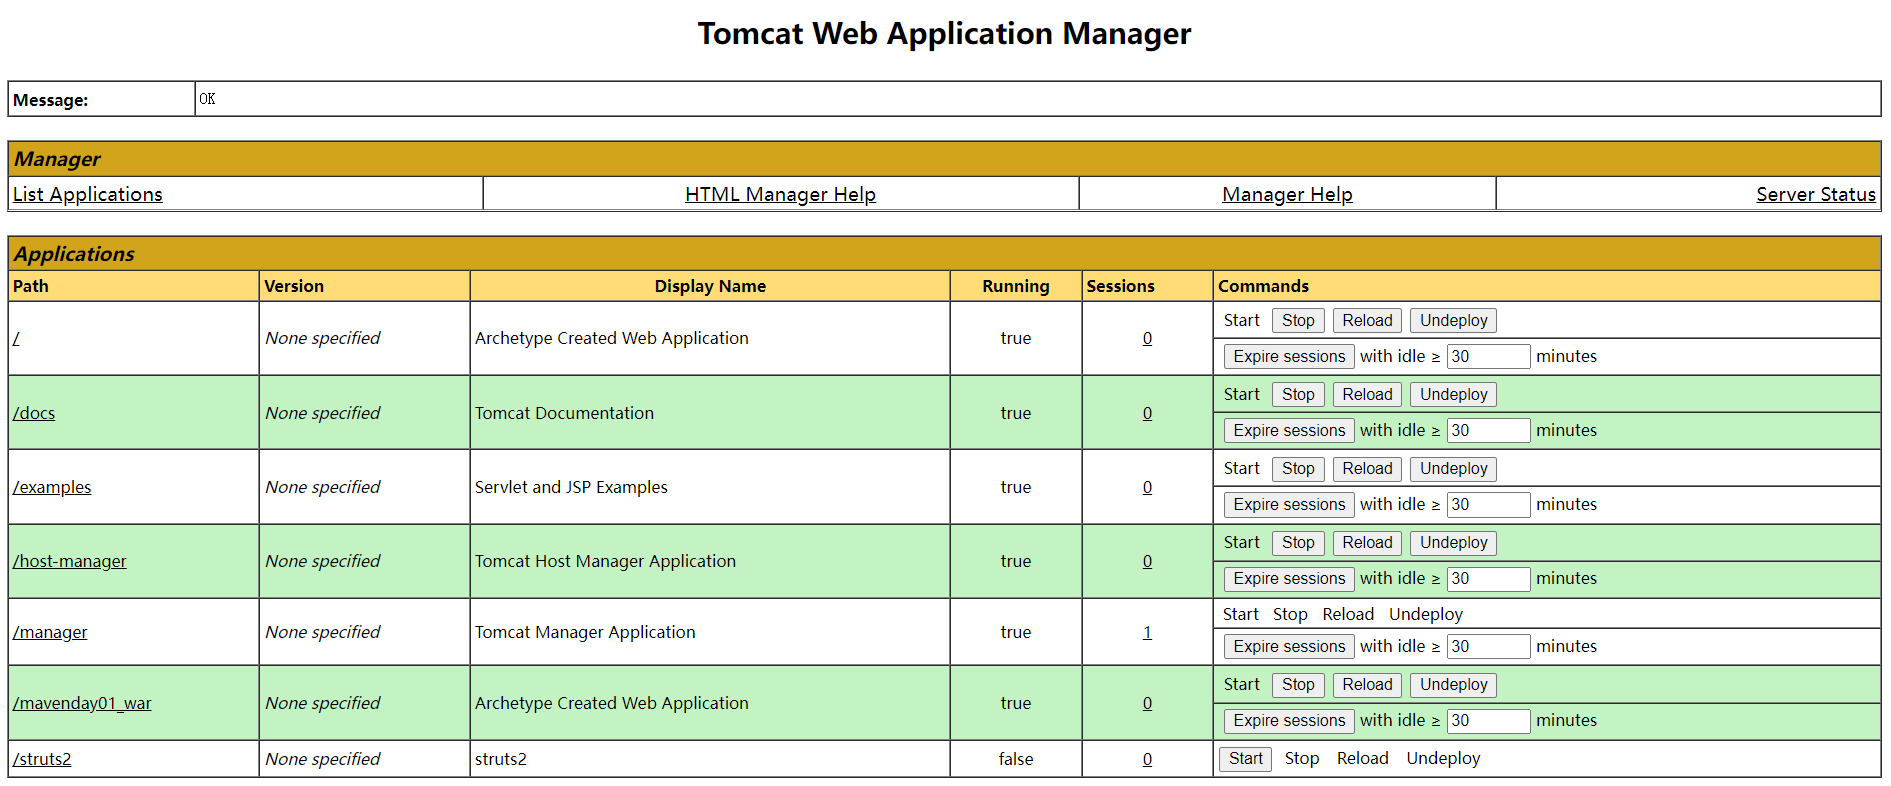Expire sessions for /manager
The width and height of the screenshot is (1891, 786).
[x=1289, y=646]
